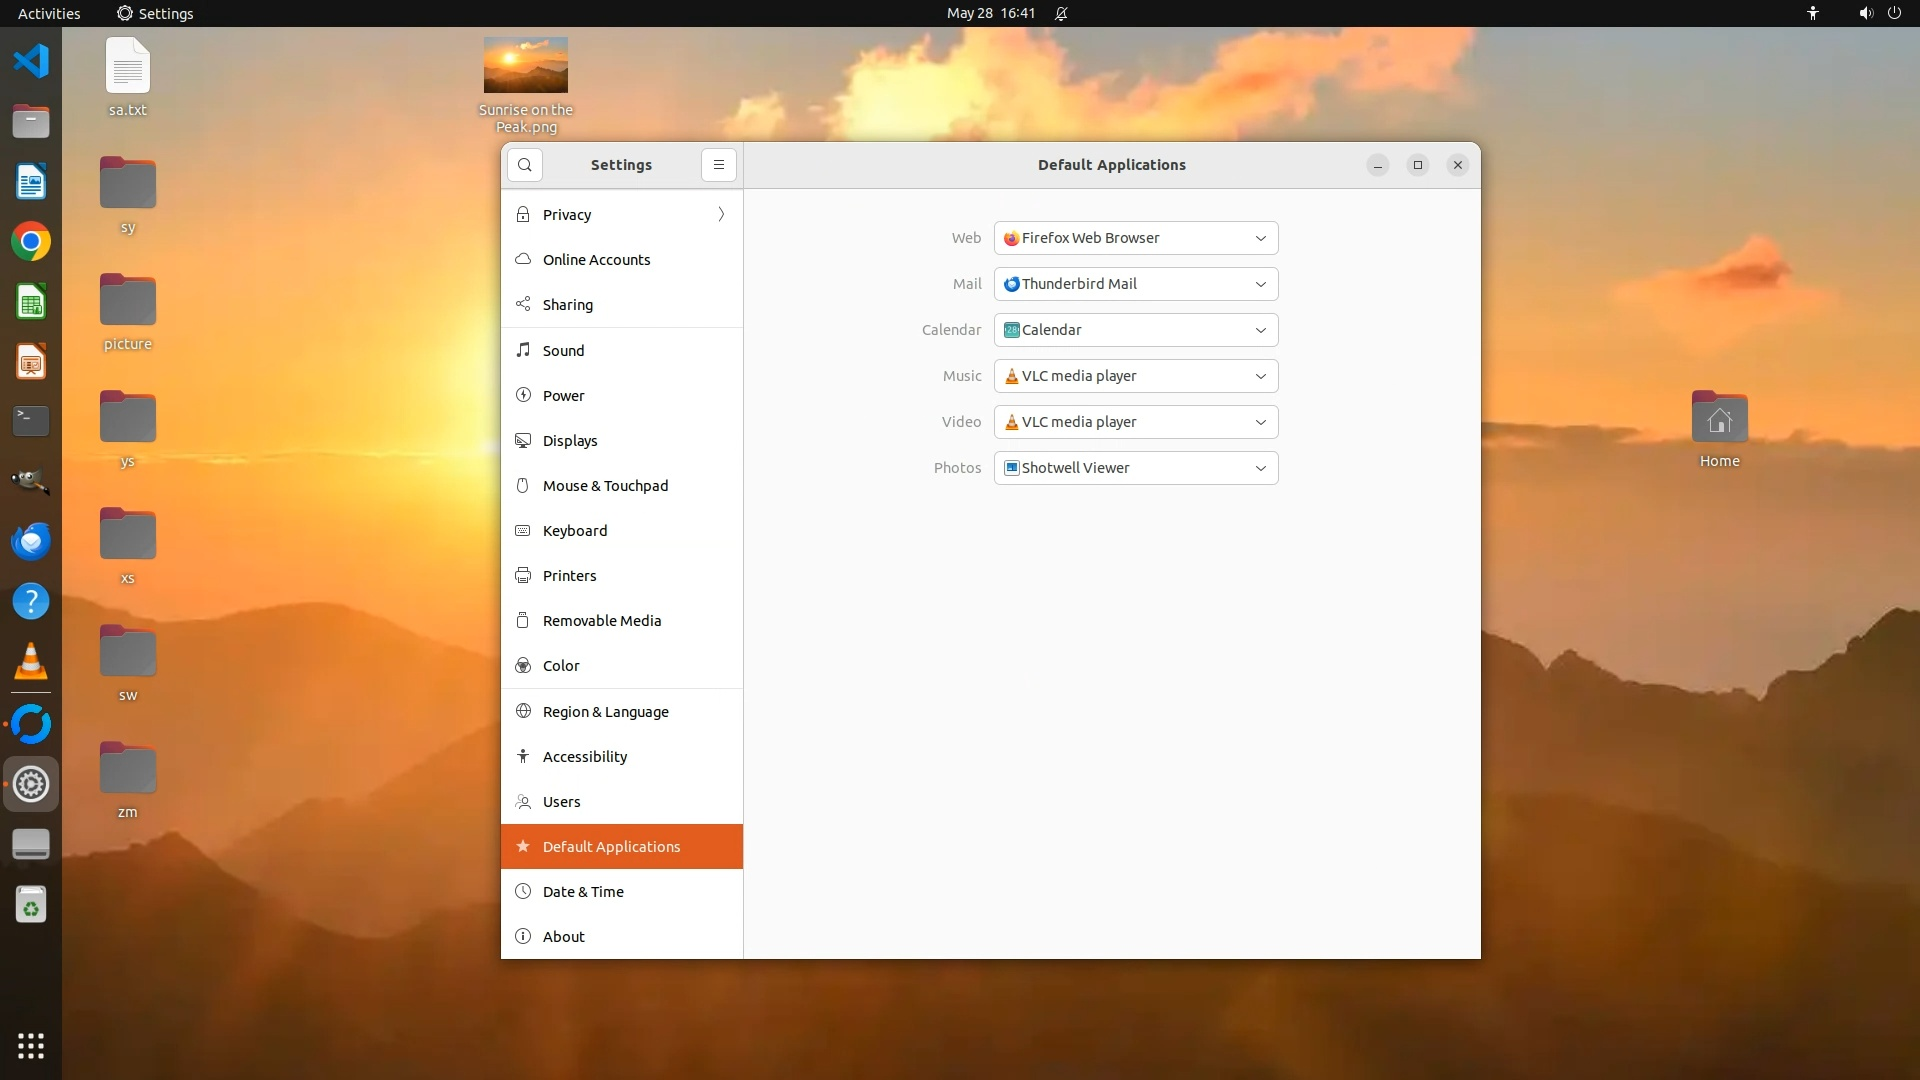Open the system volume indicator icon

coord(1865,13)
